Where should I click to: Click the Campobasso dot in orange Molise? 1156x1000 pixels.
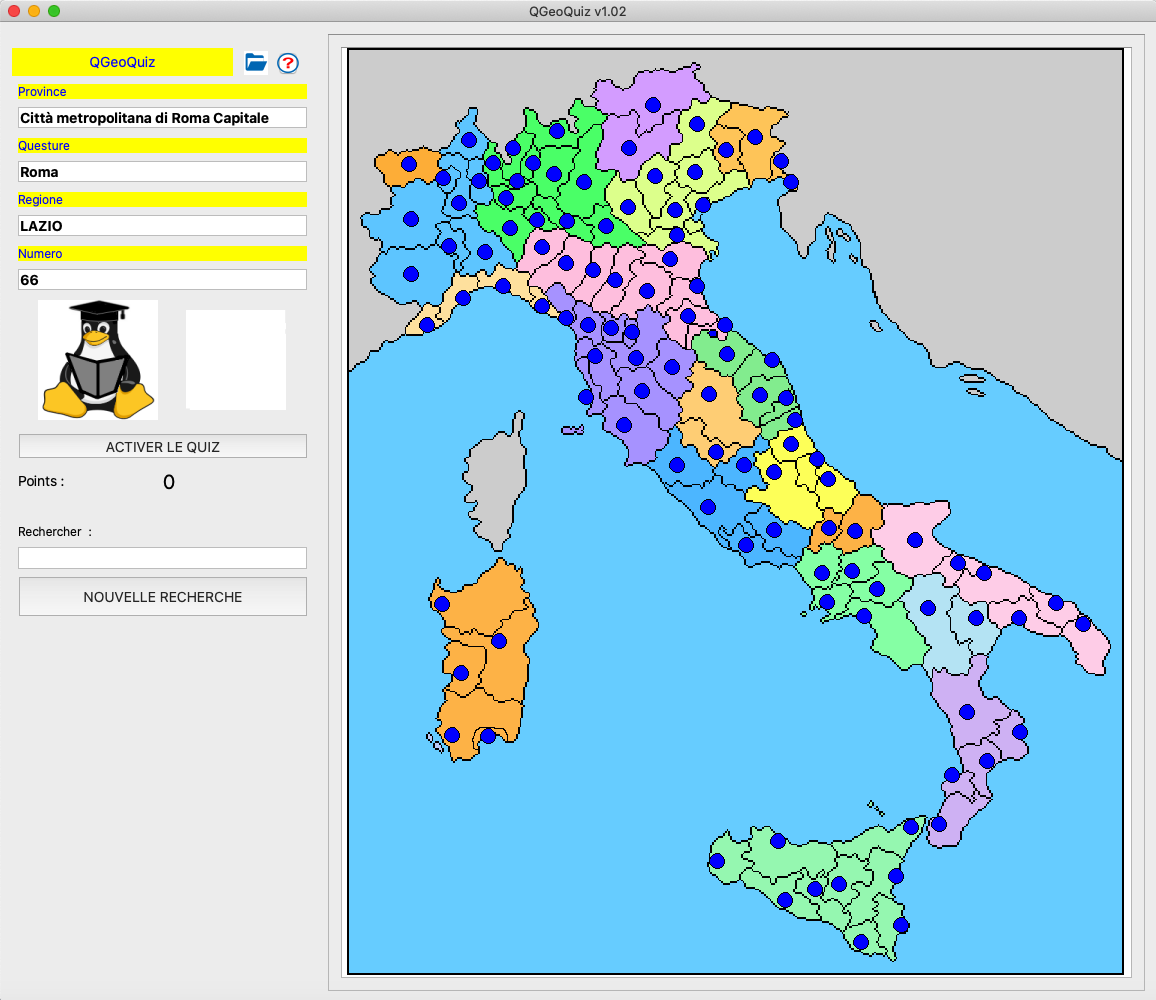855,530
